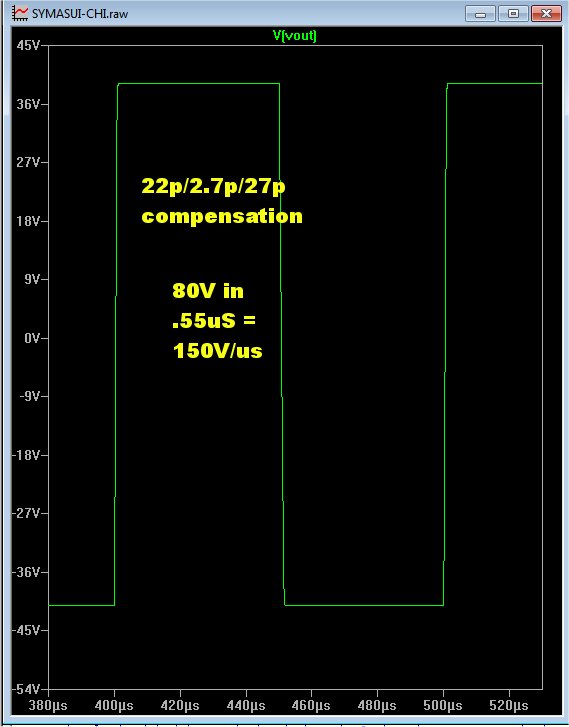Click the 0V vertical axis label
Viewport: 569px width, 727px height.
(x=32, y=338)
